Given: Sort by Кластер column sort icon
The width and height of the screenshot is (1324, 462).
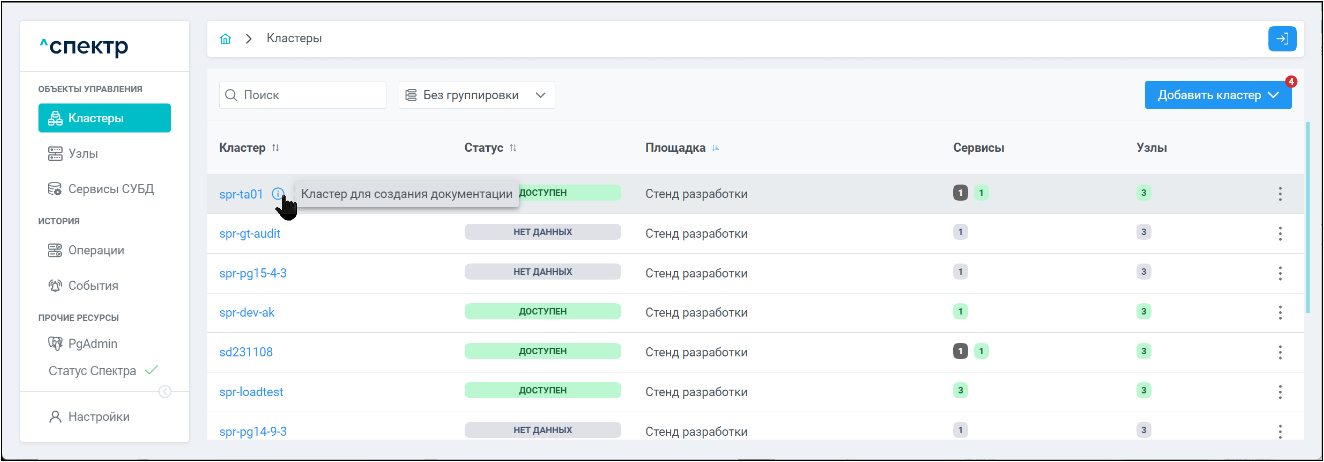Looking at the screenshot, I should click(x=276, y=148).
